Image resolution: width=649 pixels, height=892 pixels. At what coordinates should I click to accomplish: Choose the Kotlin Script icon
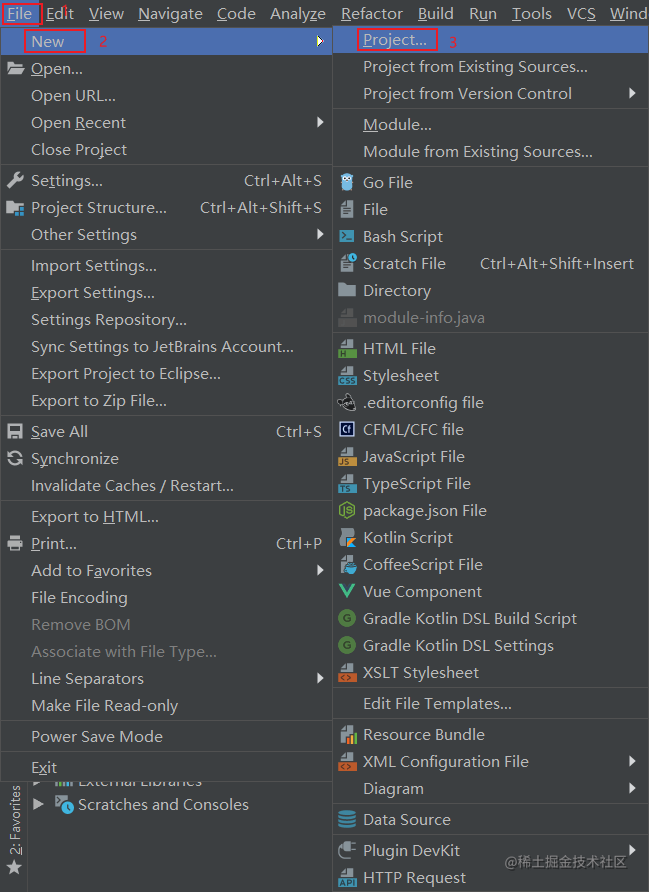[347, 538]
